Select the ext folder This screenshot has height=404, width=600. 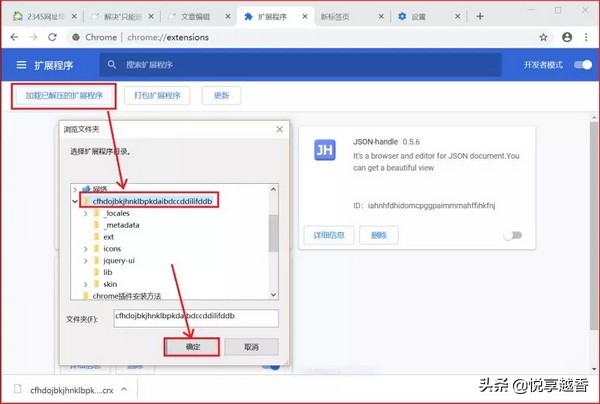[108, 237]
